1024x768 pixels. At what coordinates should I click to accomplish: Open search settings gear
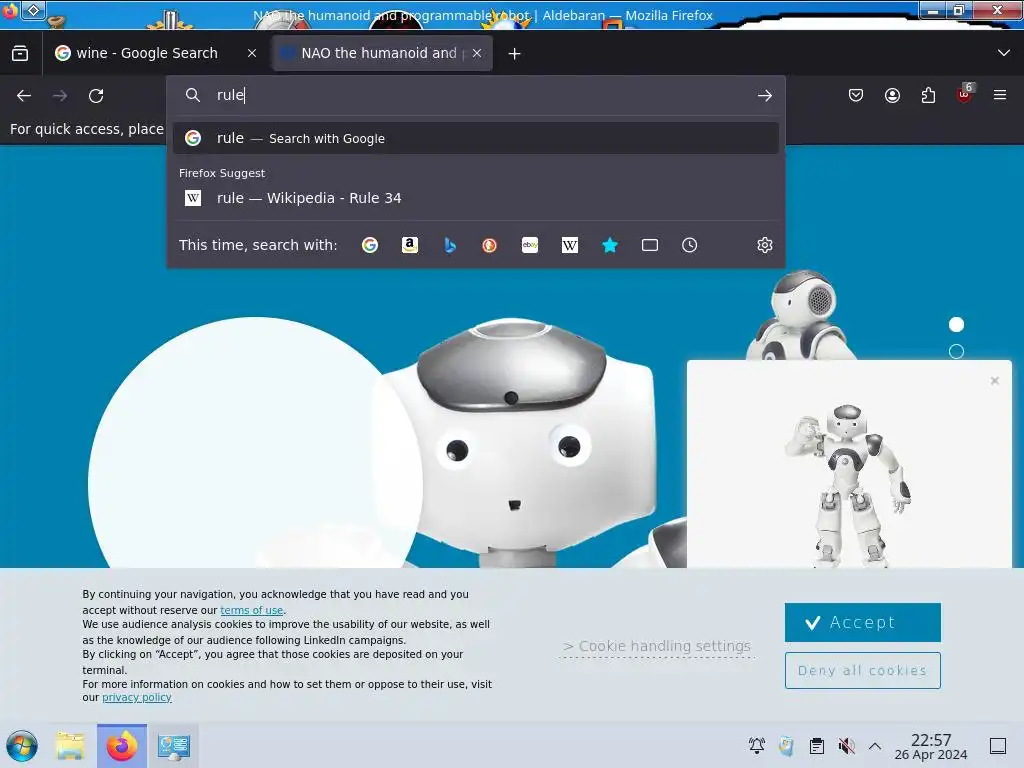pos(765,245)
